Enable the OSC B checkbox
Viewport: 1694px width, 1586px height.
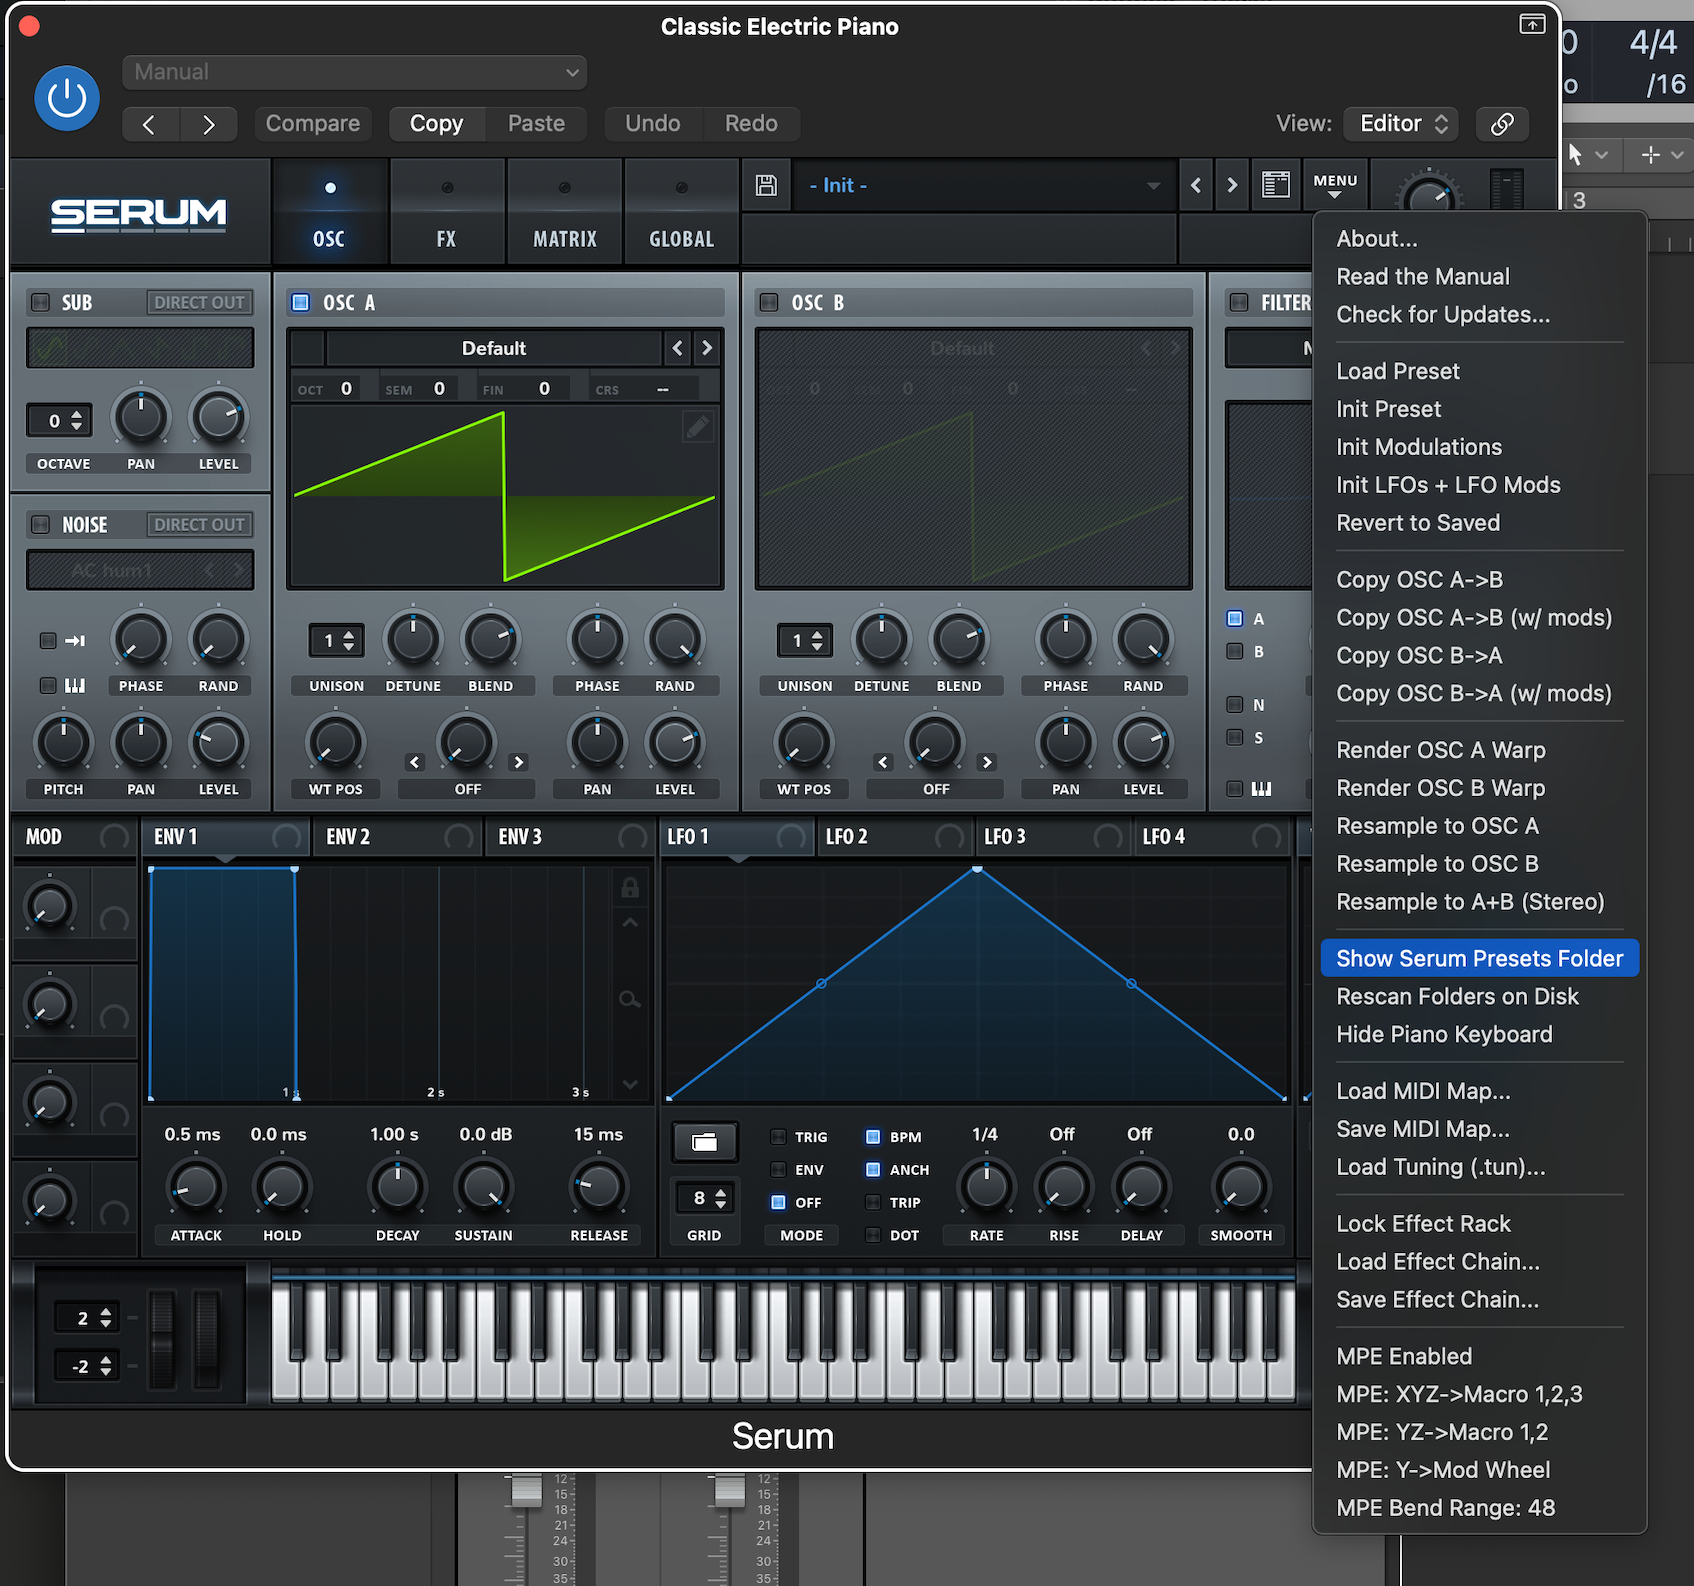point(769,302)
